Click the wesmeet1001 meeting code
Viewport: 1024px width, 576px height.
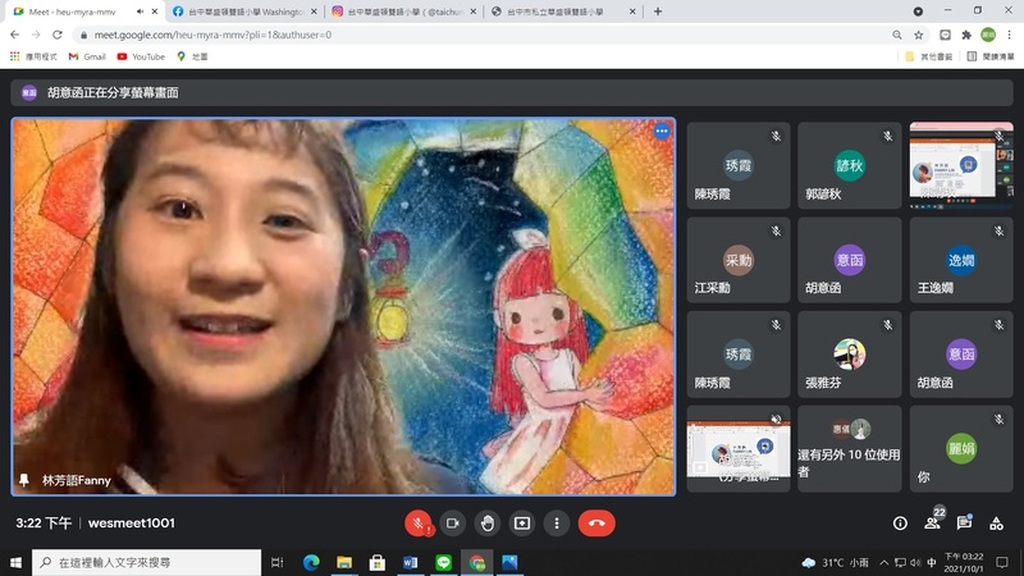(131, 523)
